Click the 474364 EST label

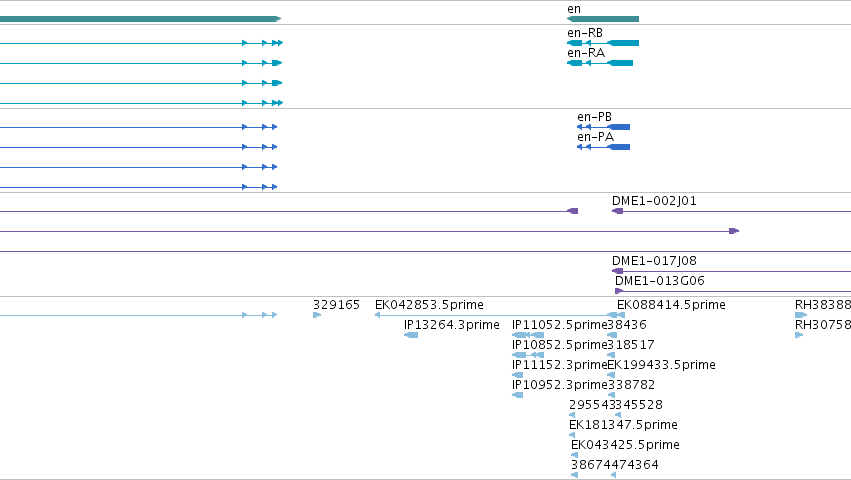[x=634, y=465]
